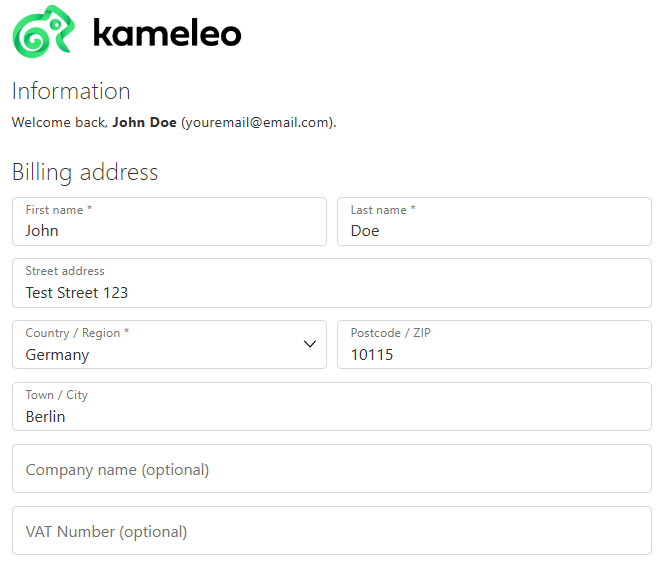658x568 pixels.
Task: Edit the Street address field
Action: pos(332,283)
